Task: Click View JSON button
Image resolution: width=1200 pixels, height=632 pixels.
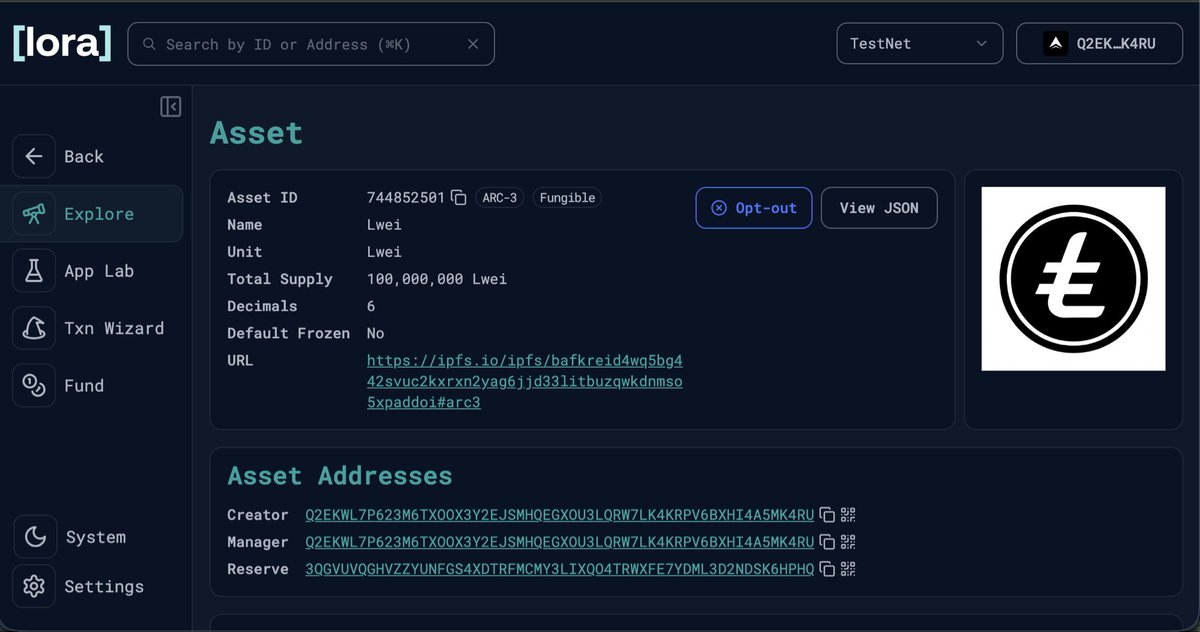Action: (879, 208)
